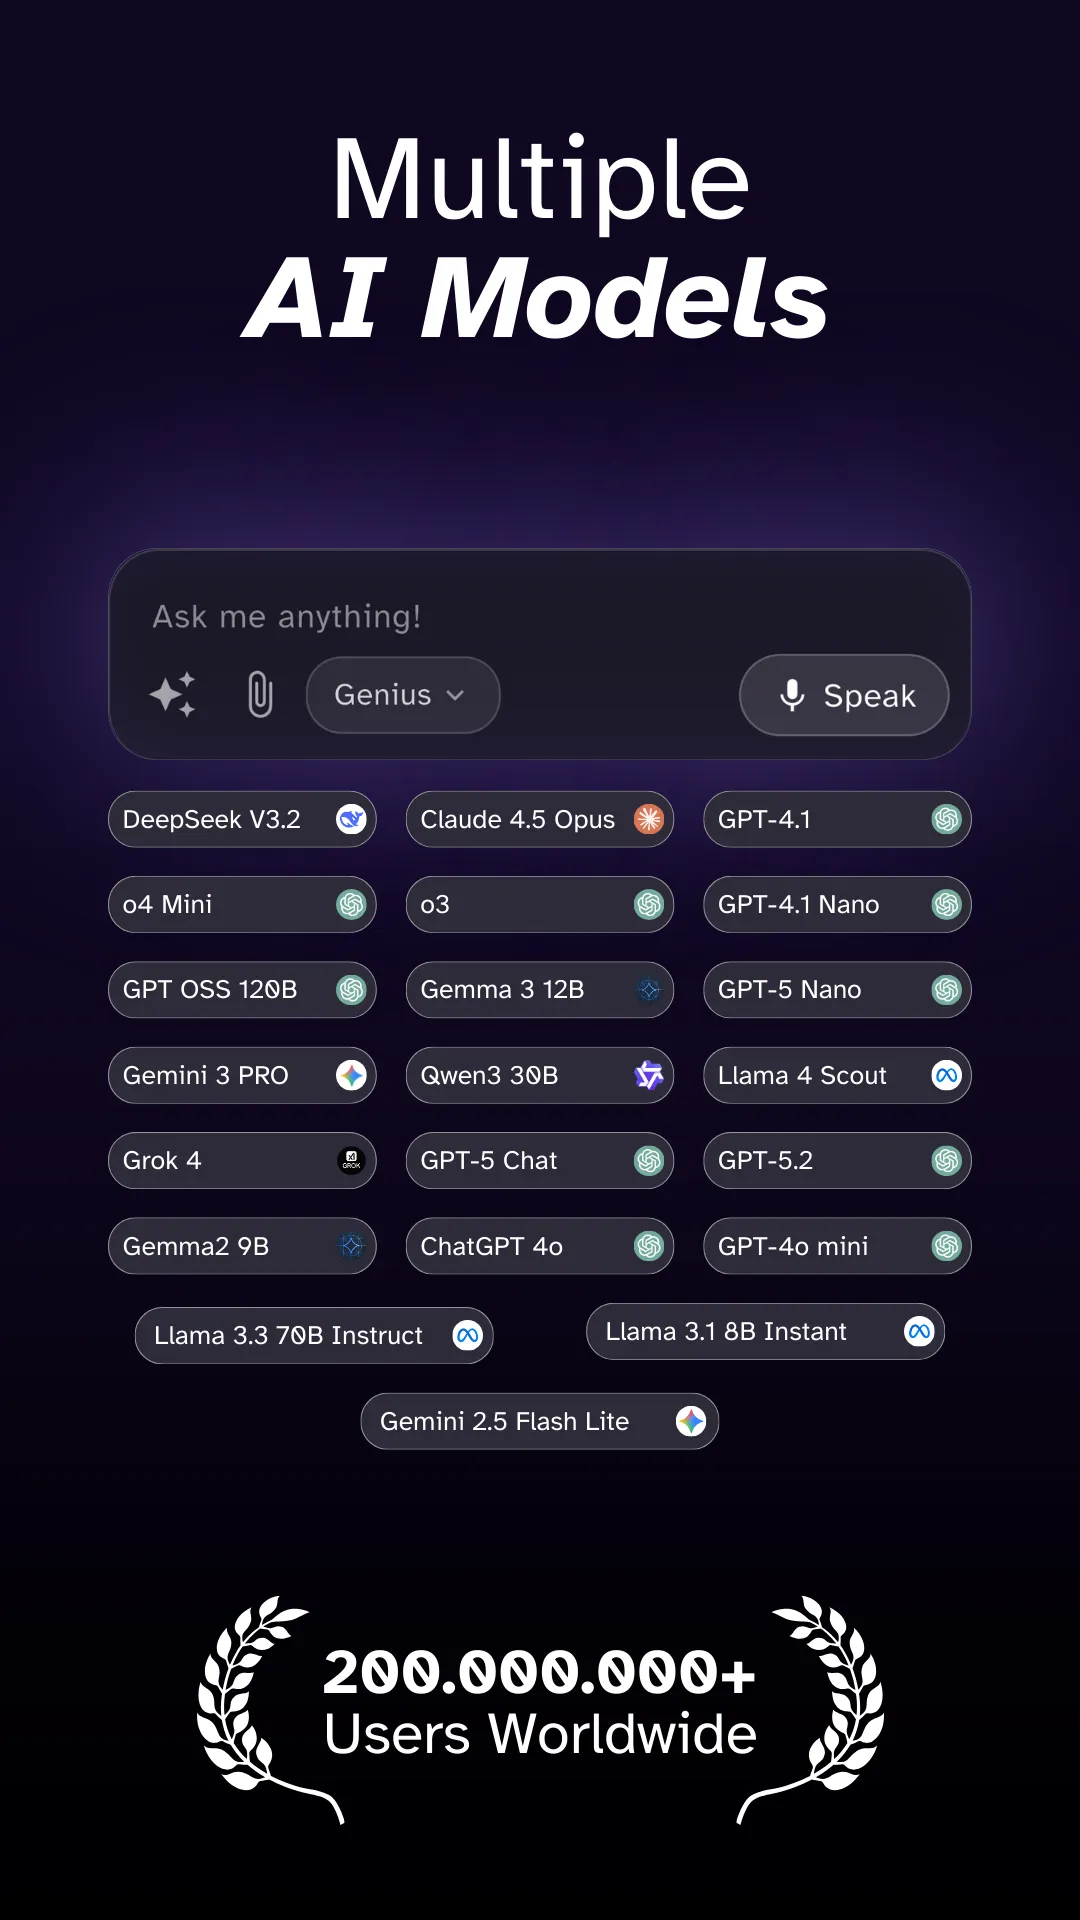Click the DeepSeek whale logo icon
This screenshot has height=1920, width=1080.
[x=351, y=819]
